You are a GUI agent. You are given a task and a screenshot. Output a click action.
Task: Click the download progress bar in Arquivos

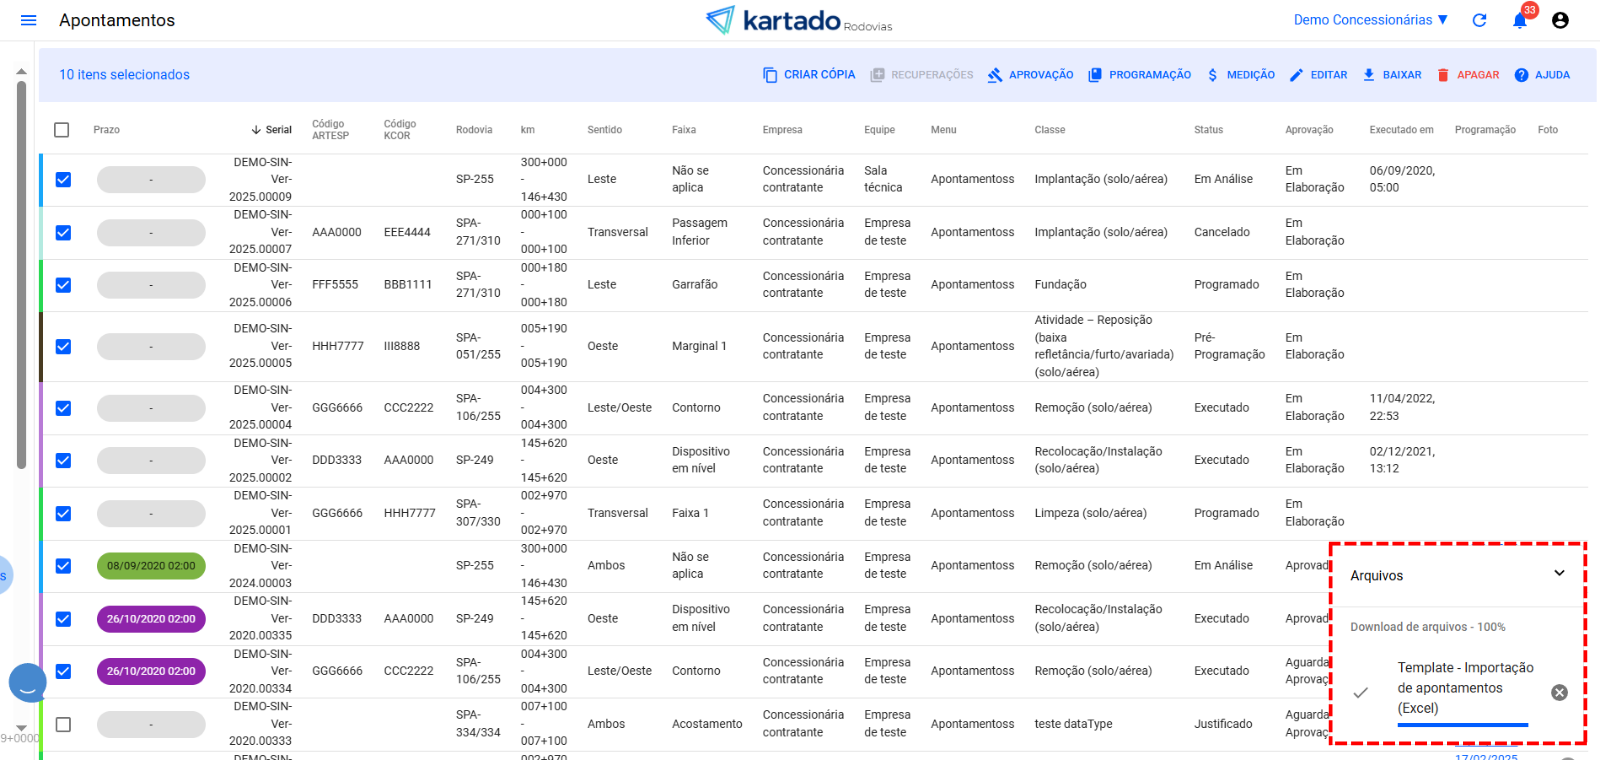tap(1462, 724)
